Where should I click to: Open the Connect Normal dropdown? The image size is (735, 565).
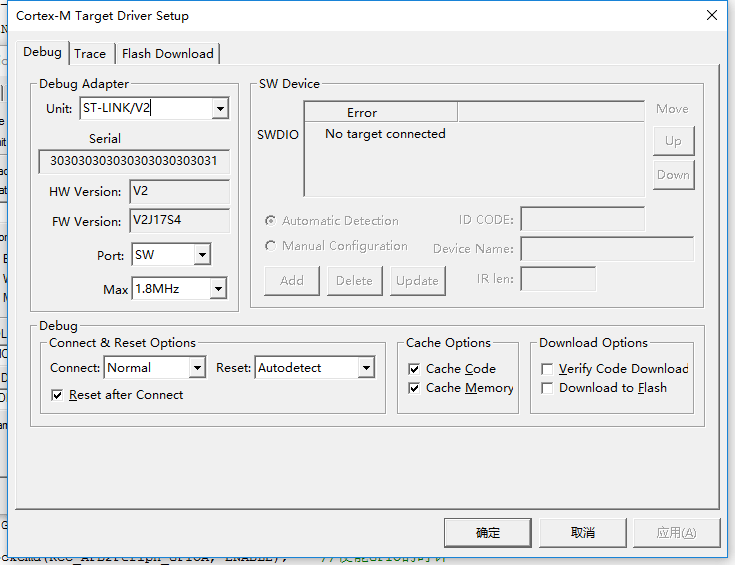point(196,368)
